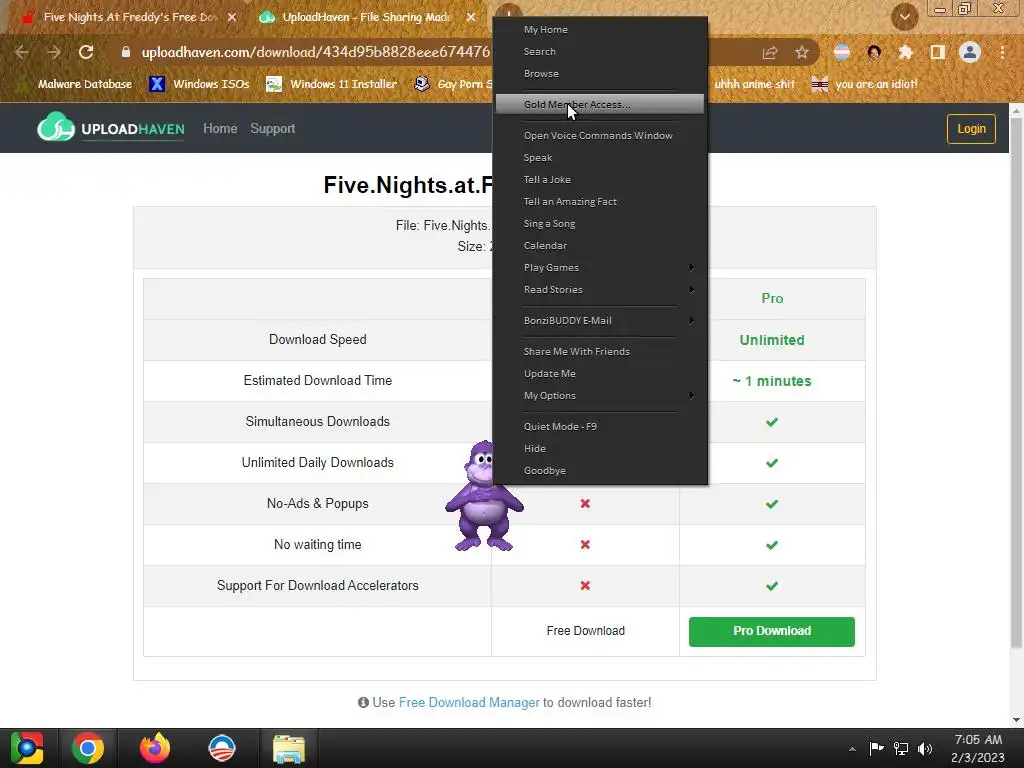Click the green Pro Download button
The height and width of the screenshot is (768, 1024).
tap(772, 632)
